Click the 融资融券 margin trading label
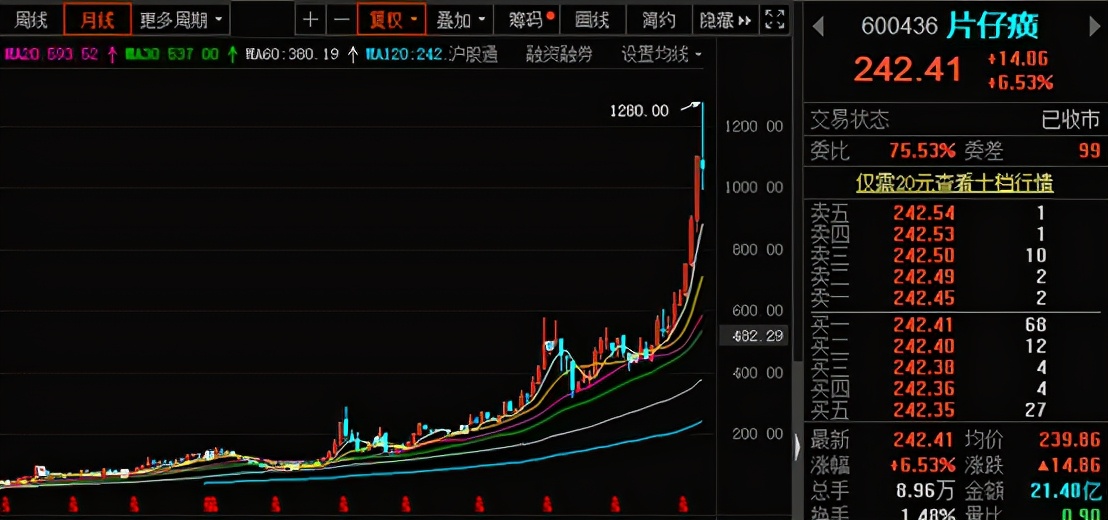 [559, 54]
